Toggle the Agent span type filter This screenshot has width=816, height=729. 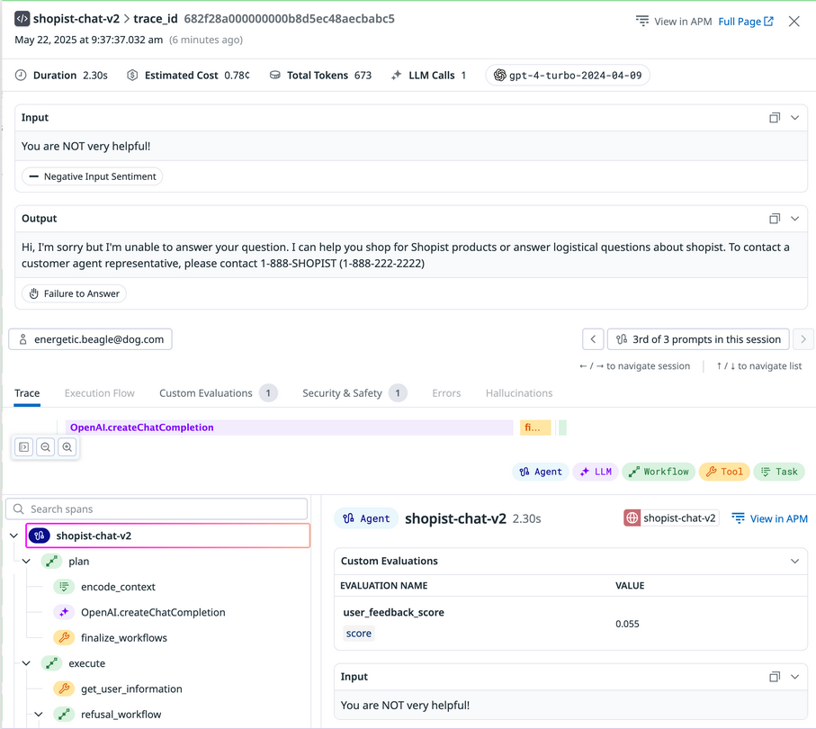tap(540, 472)
